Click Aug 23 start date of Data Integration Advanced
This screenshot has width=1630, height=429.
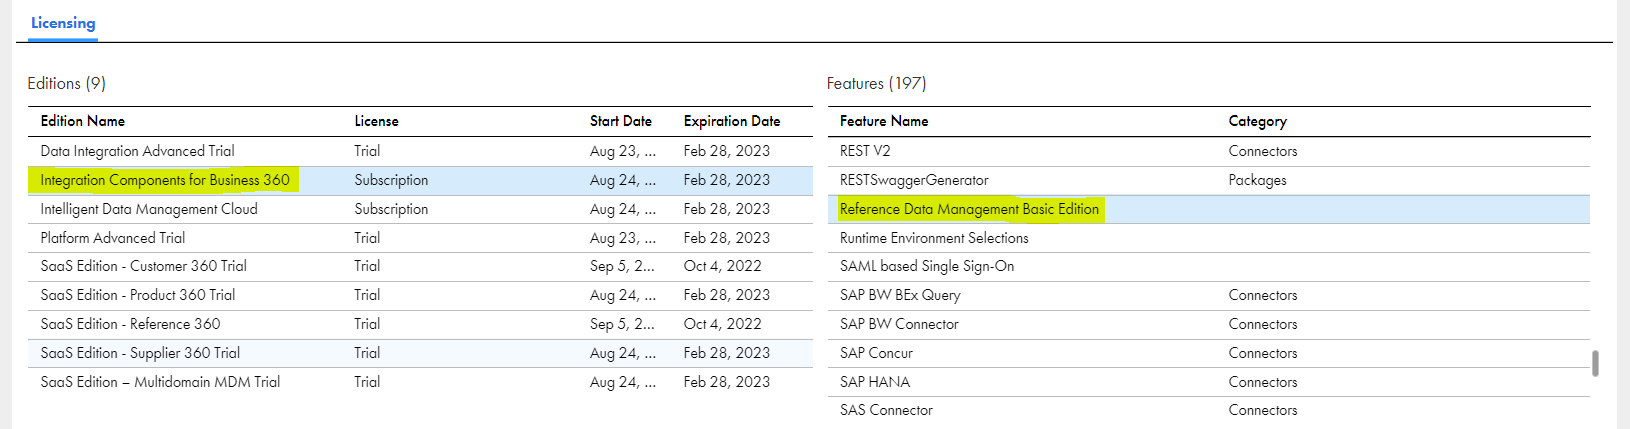(623, 151)
